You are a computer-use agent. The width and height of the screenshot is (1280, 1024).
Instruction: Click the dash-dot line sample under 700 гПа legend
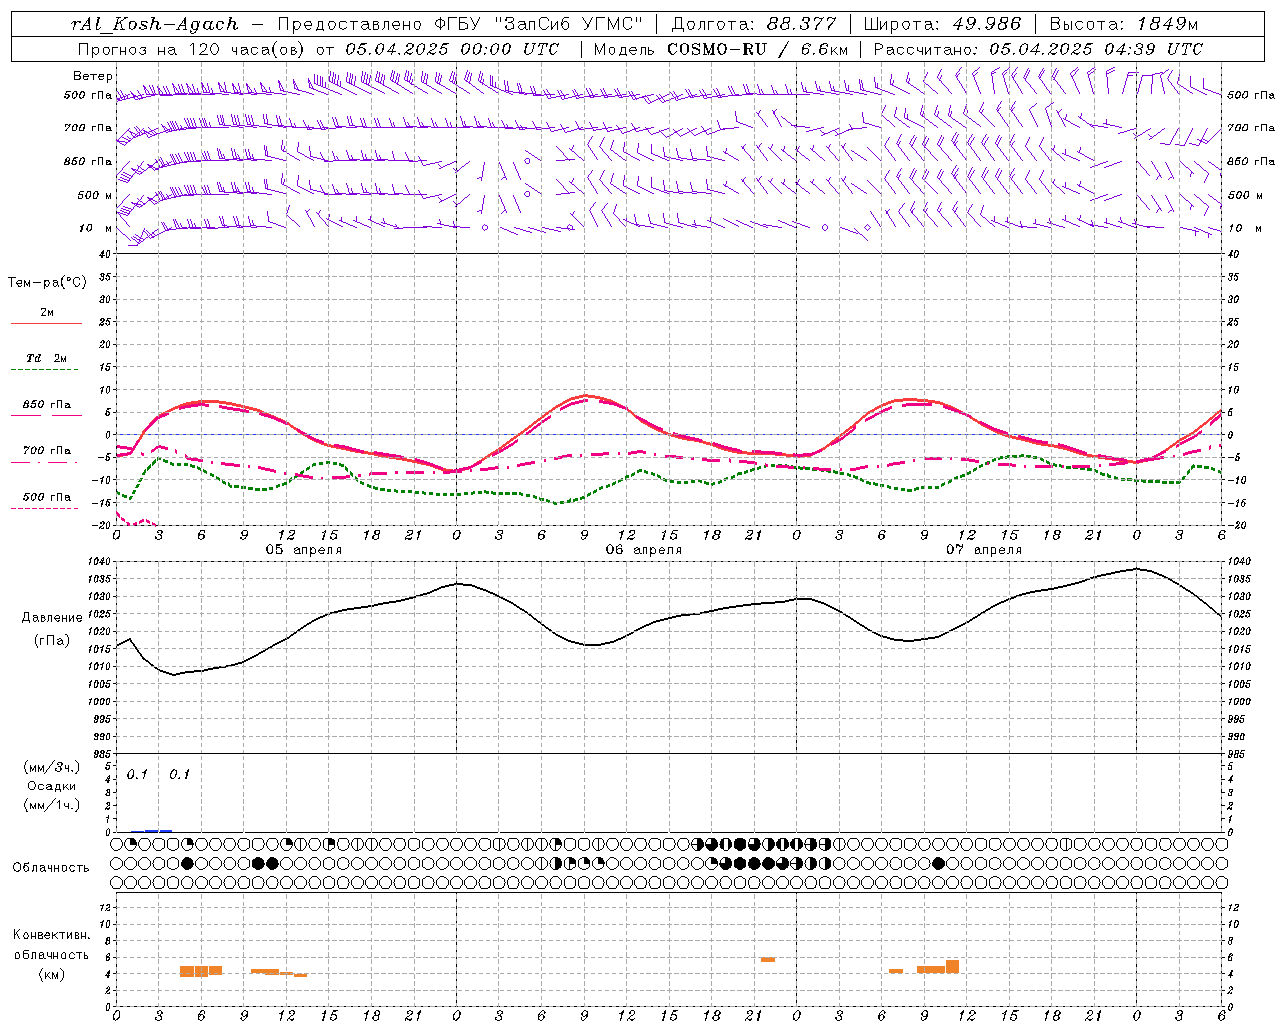(x=46, y=461)
